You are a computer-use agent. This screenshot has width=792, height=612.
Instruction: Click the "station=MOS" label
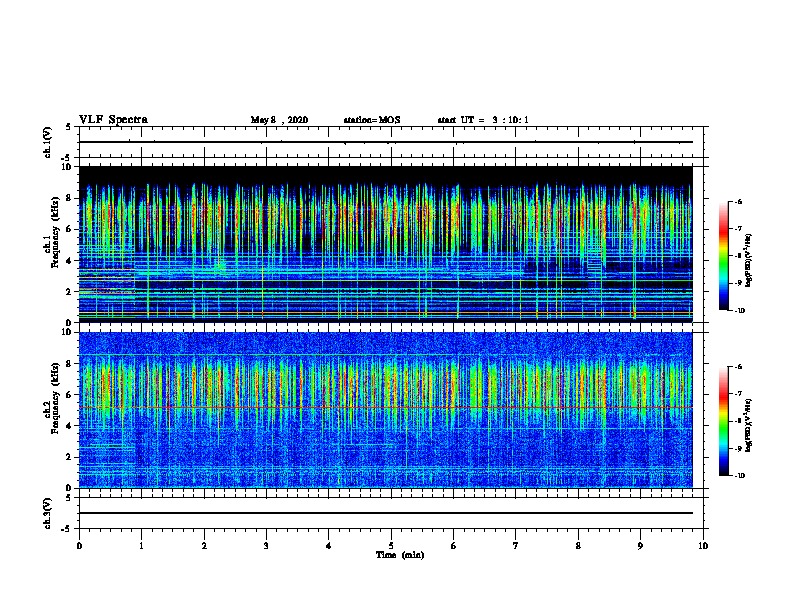372,120
